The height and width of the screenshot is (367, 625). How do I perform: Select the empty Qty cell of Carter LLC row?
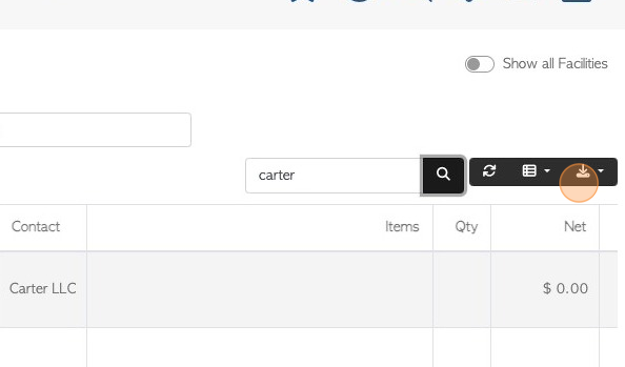462,289
